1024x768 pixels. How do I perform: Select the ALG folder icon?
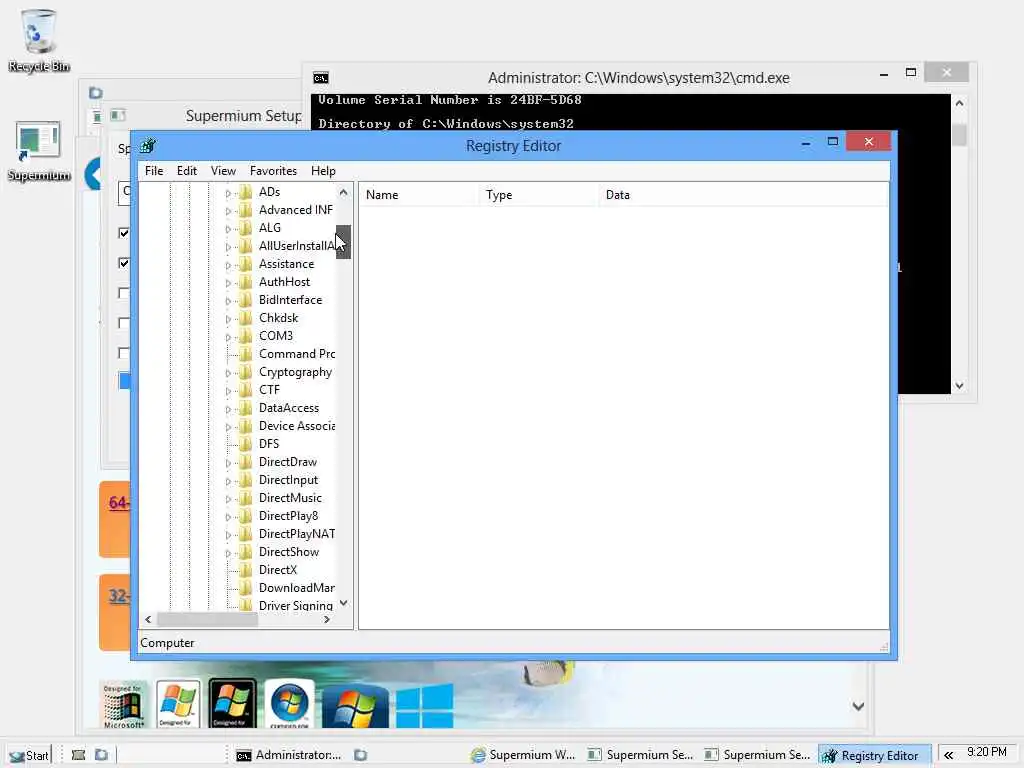pos(246,228)
